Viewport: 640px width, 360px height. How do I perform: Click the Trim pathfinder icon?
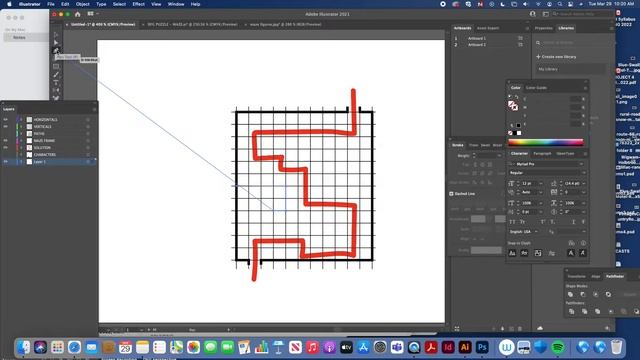(x=584, y=311)
